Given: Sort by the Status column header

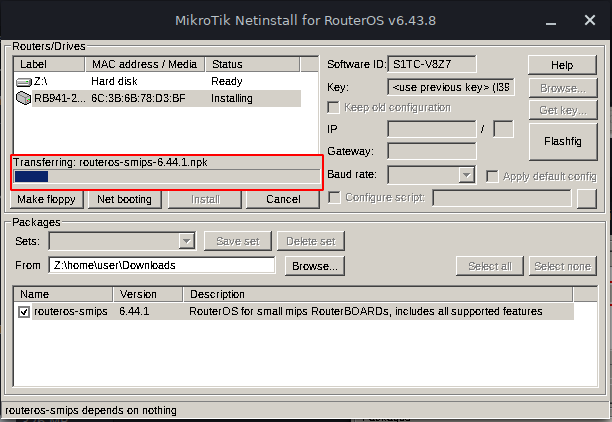Looking at the screenshot, I should tap(252, 64).
